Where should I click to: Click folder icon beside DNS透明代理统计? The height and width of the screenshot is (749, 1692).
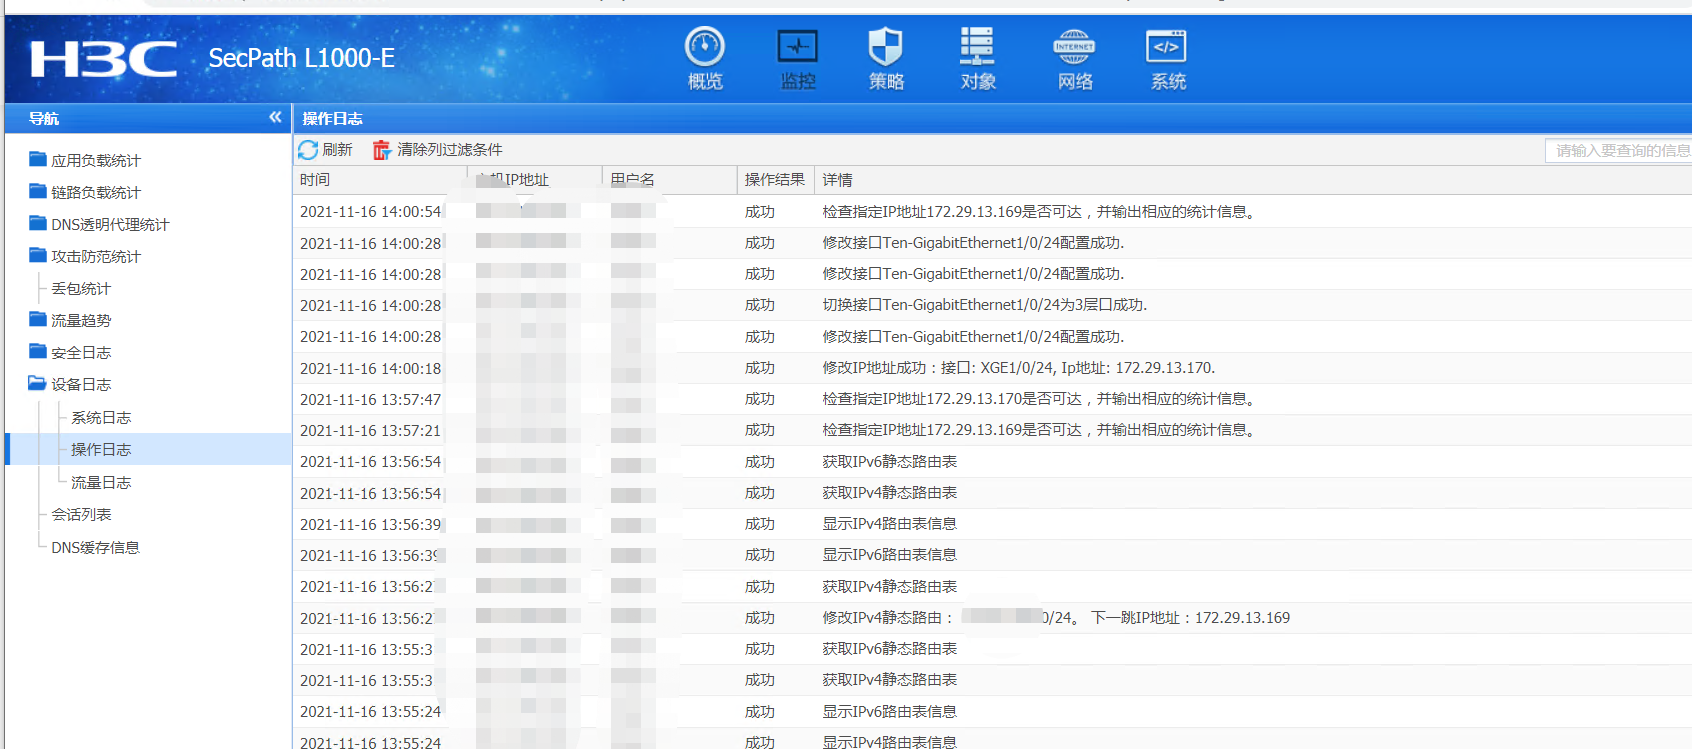click(x=38, y=223)
